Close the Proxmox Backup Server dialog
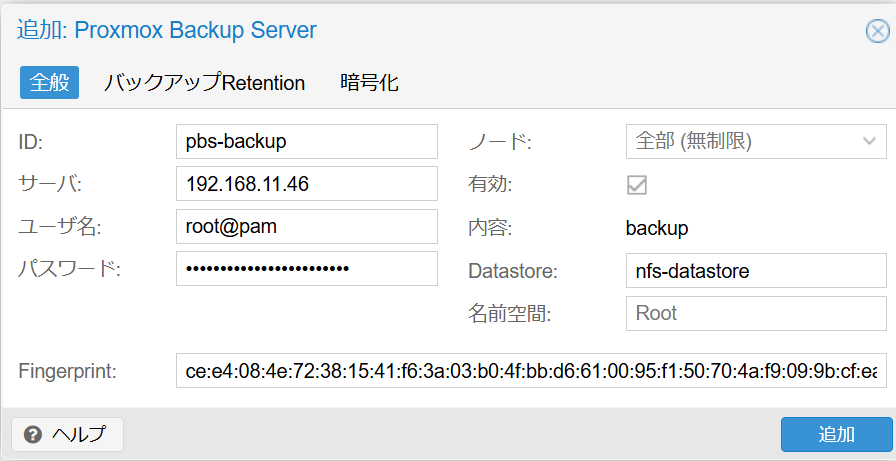The height and width of the screenshot is (461, 896). click(878, 31)
